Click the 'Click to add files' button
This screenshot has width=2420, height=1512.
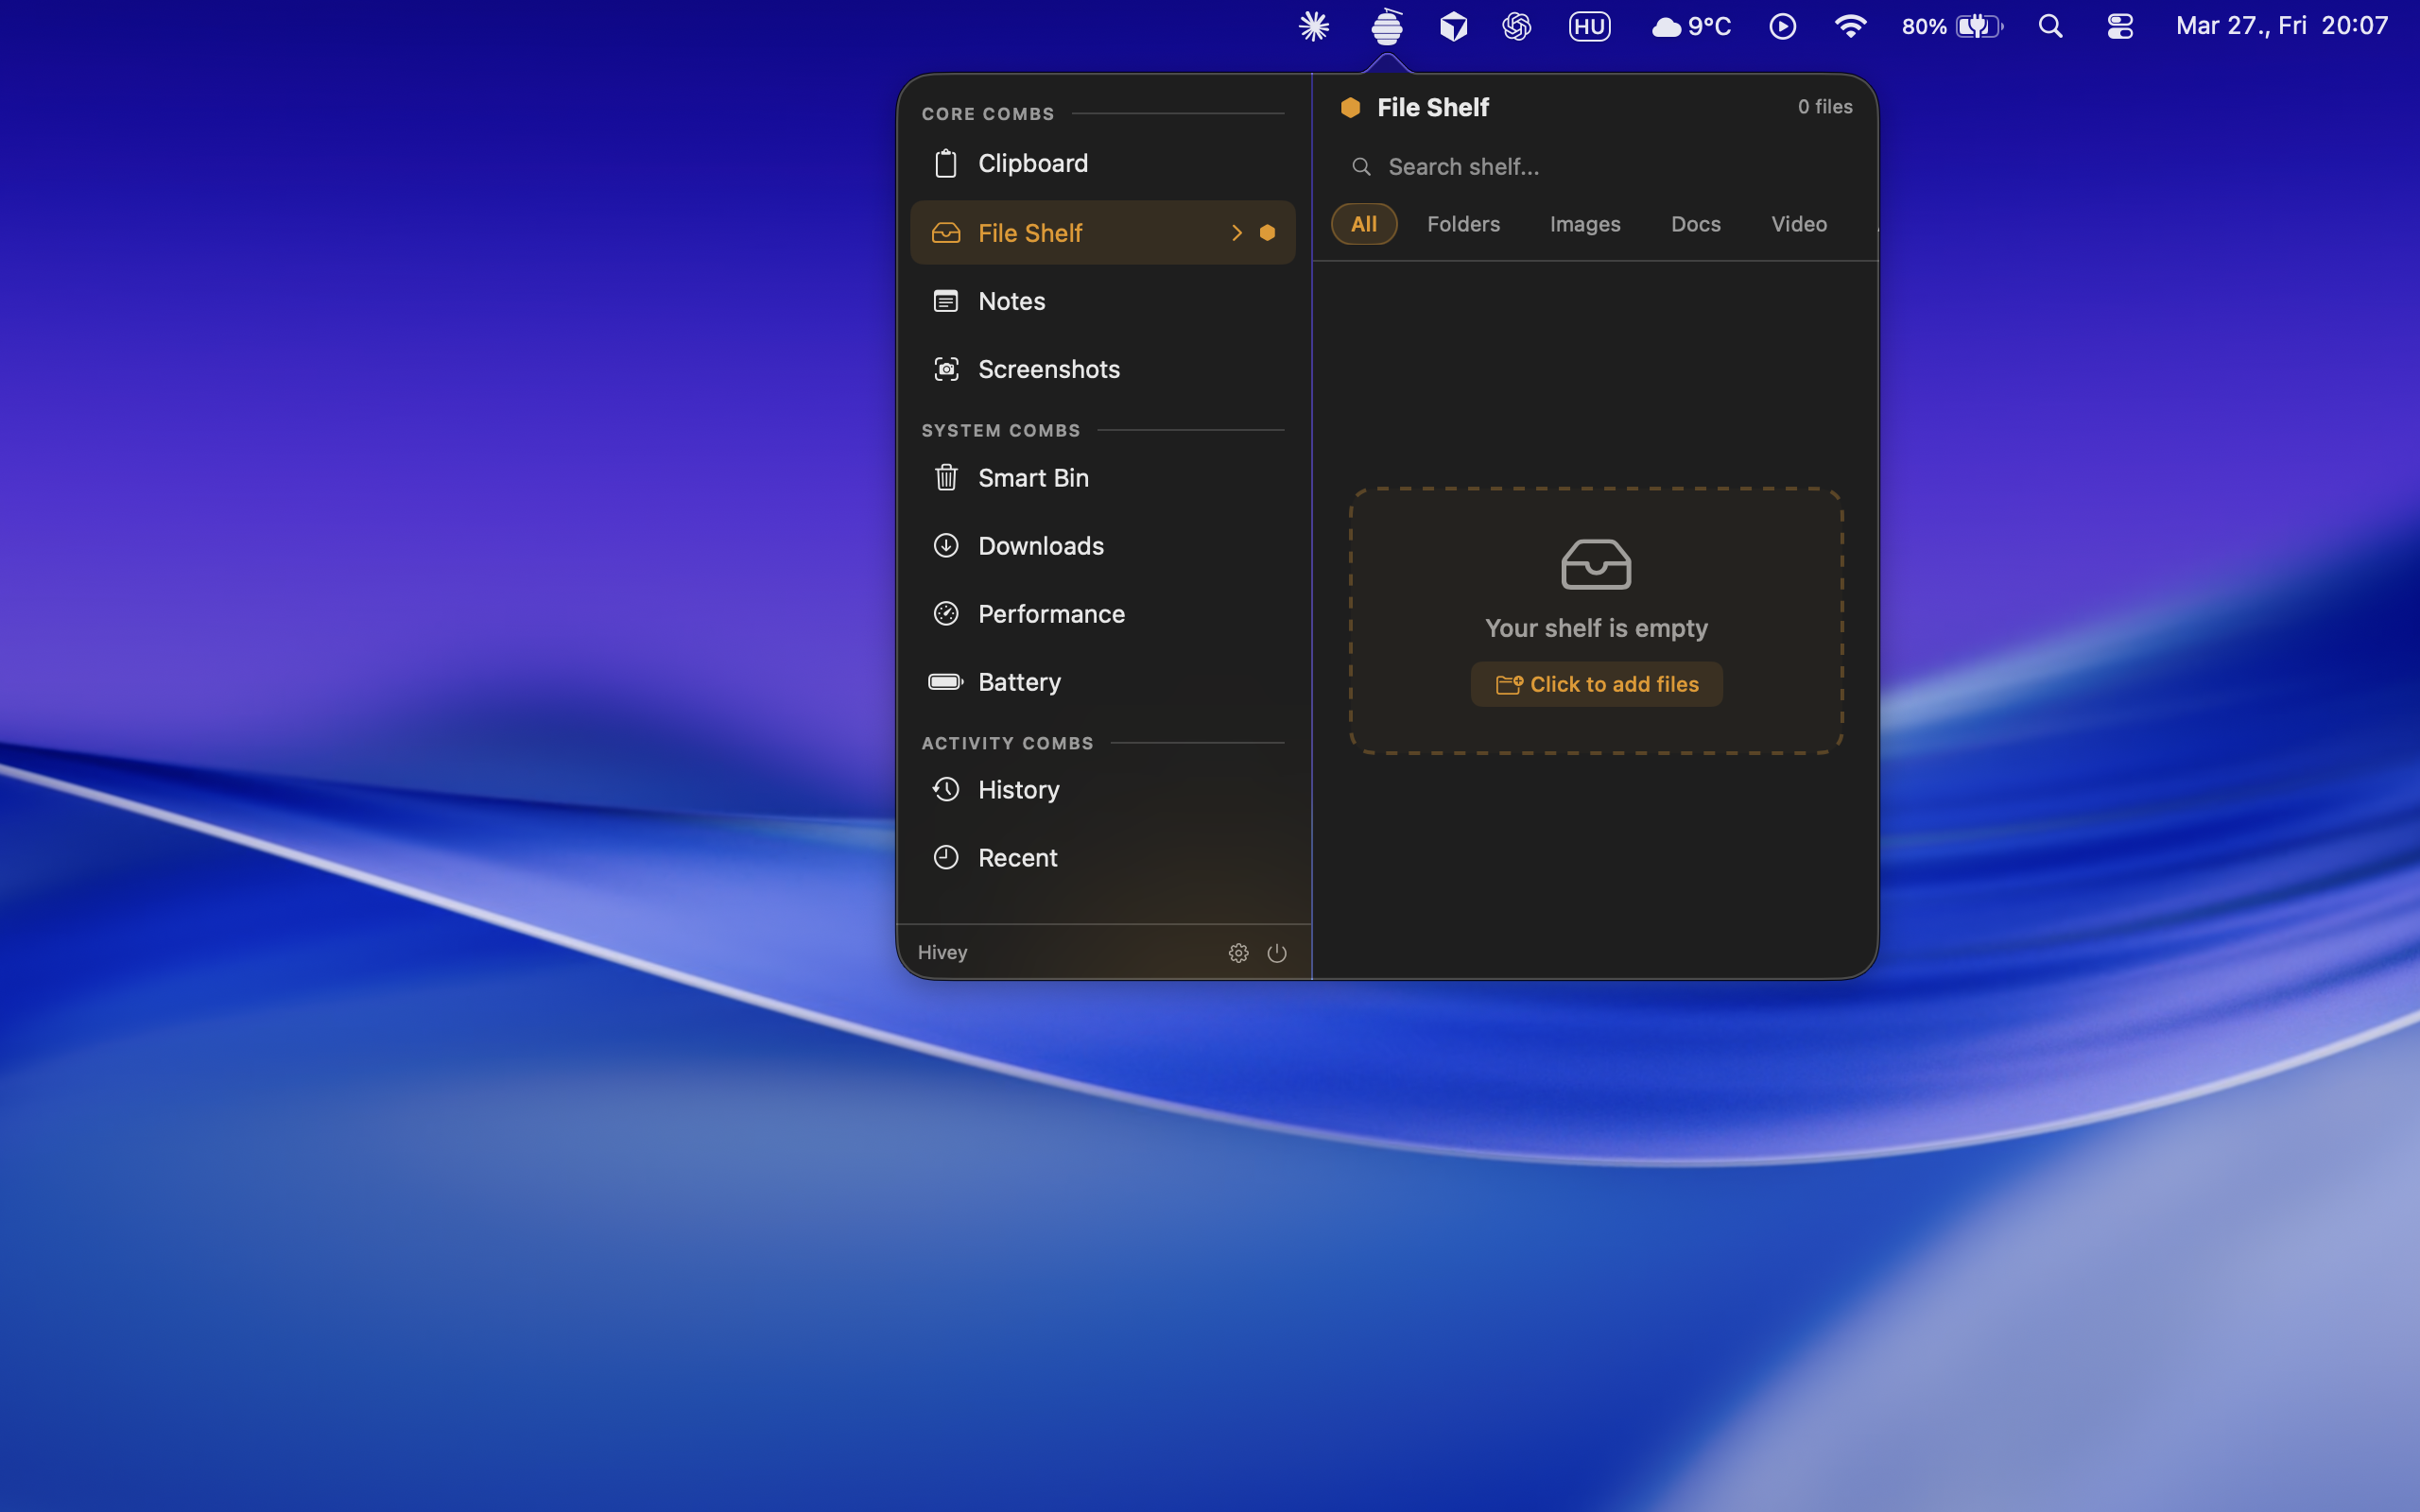coord(1596,684)
